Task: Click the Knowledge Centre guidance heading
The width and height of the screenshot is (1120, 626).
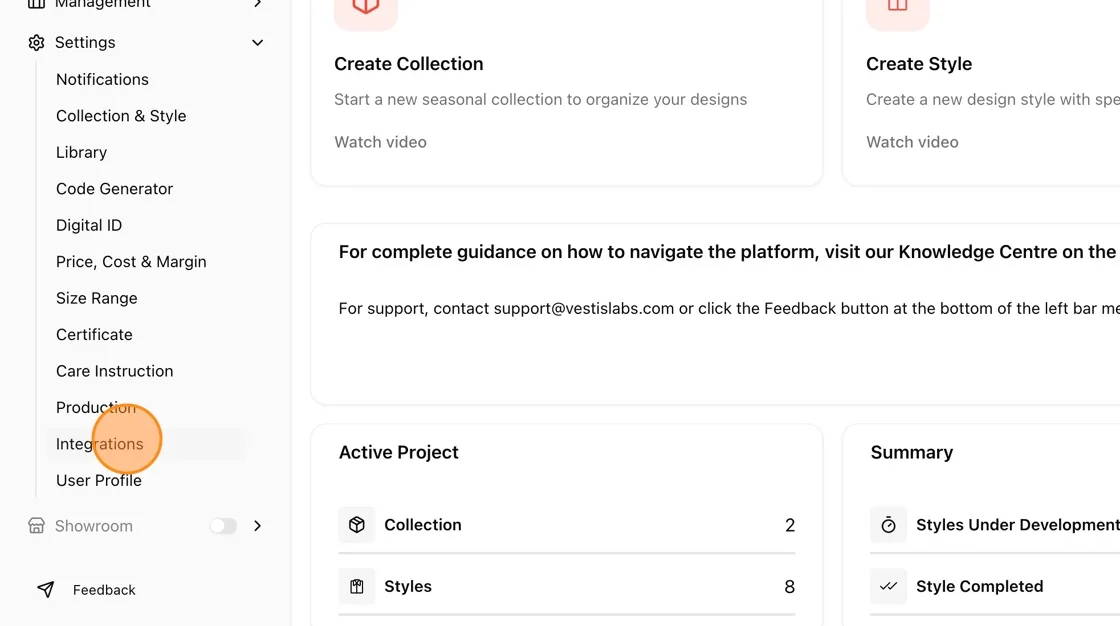Action: tap(729, 252)
